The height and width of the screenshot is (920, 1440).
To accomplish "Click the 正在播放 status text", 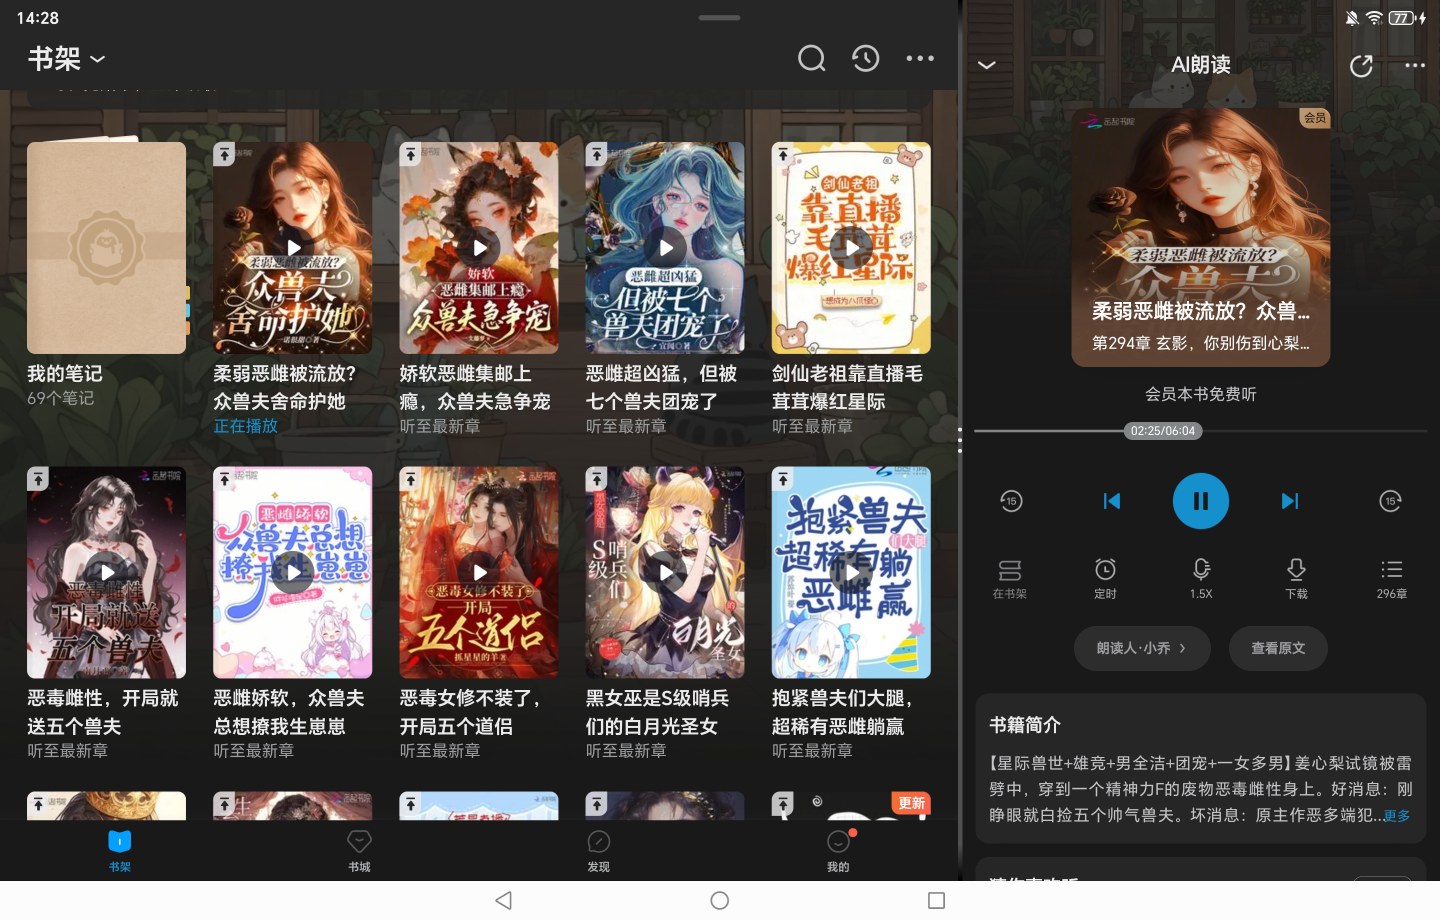I will [245, 426].
